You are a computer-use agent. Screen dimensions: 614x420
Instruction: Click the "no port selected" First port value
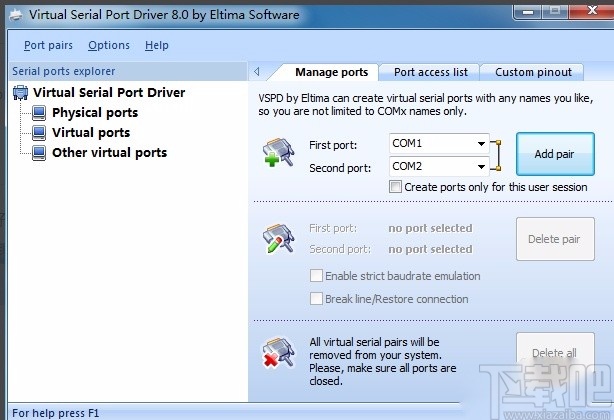[x=430, y=228]
